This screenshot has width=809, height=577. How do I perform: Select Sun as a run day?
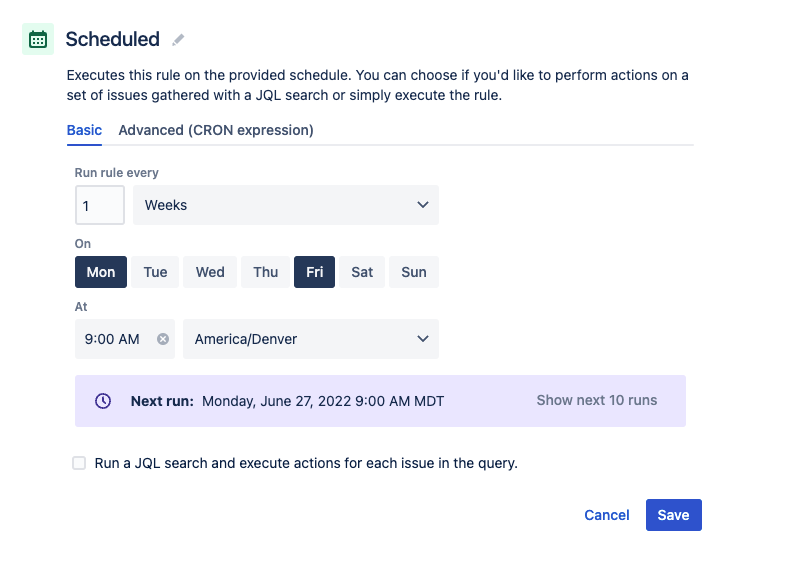[414, 272]
